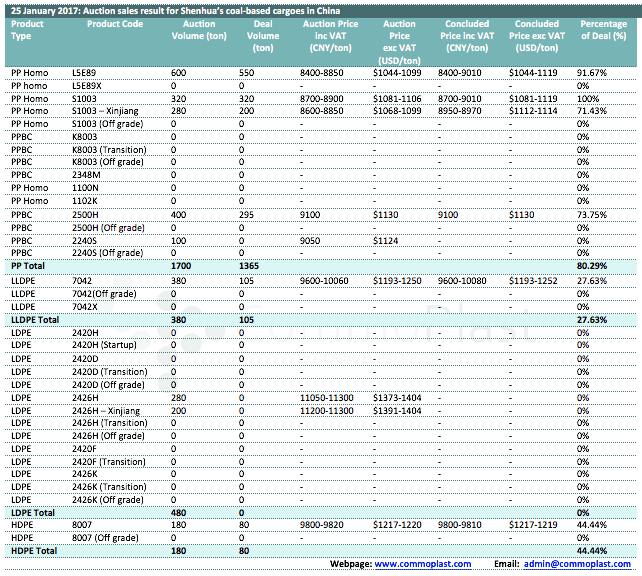Select the 2420H (Startup) product code

tap(108, 344)
